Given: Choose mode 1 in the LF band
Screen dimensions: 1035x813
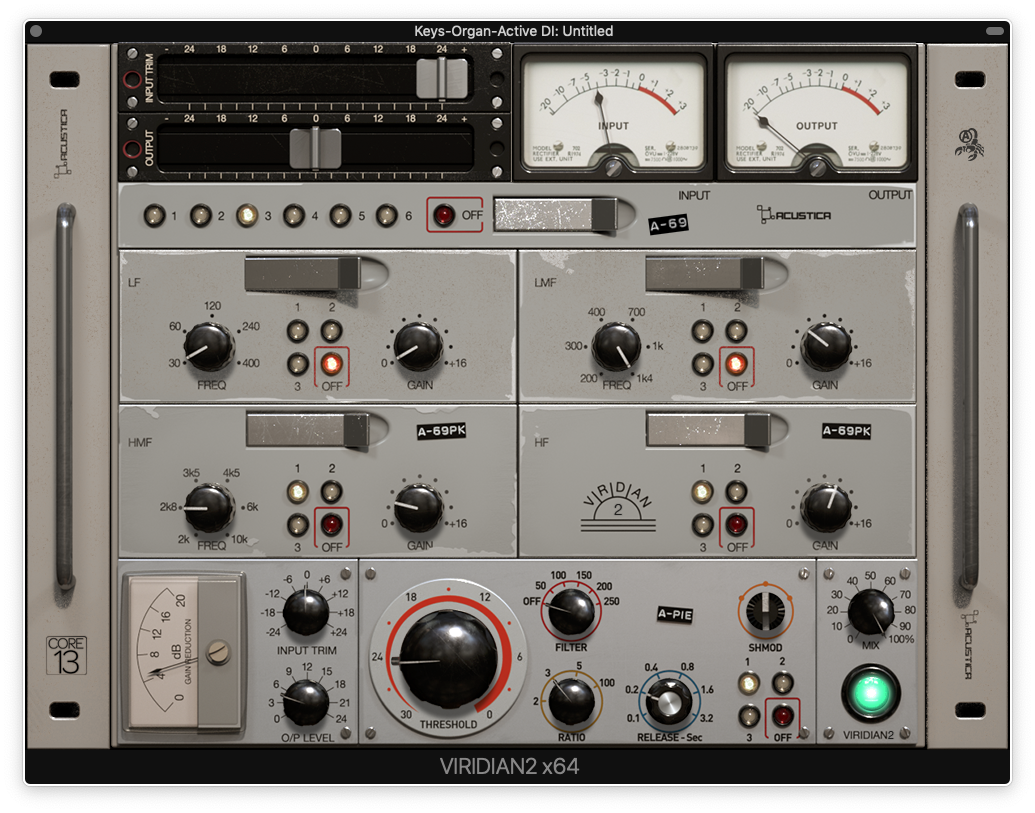Looking at the screenshot, I should [x=298, y=331].
